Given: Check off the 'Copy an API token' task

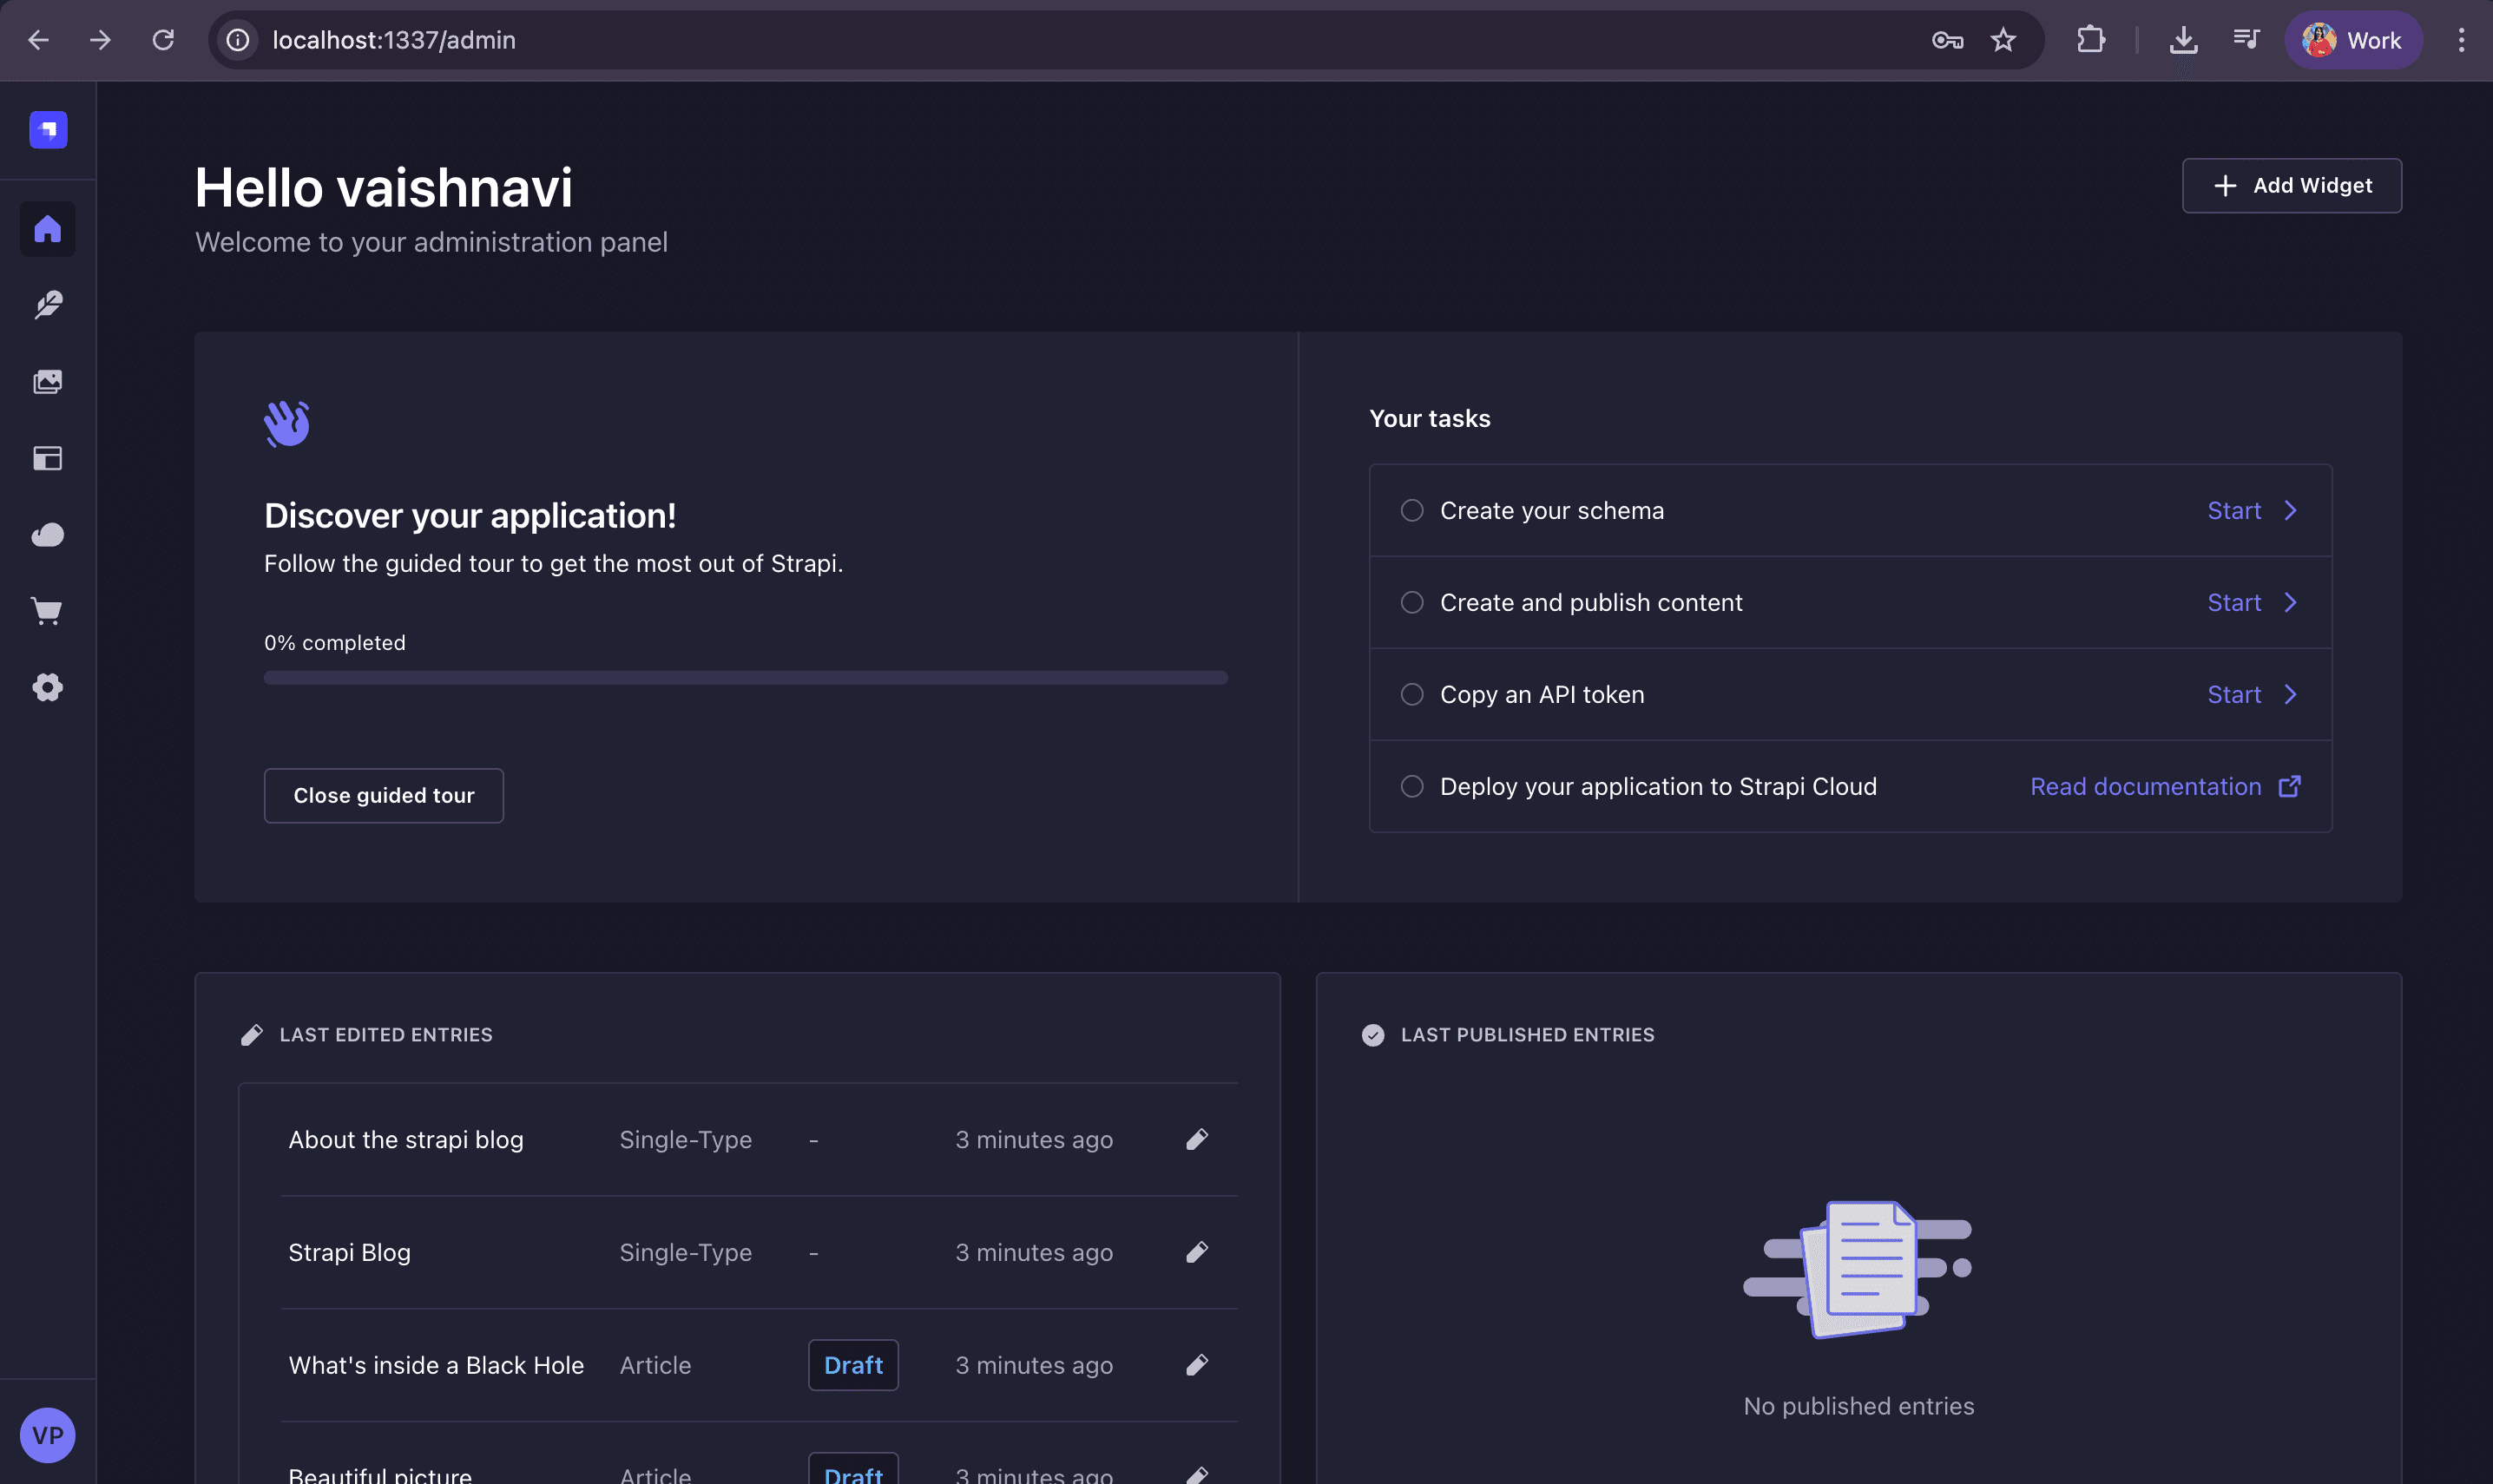Looking at the screenshot, I should pyautogui.click(x=1411, y=693).
